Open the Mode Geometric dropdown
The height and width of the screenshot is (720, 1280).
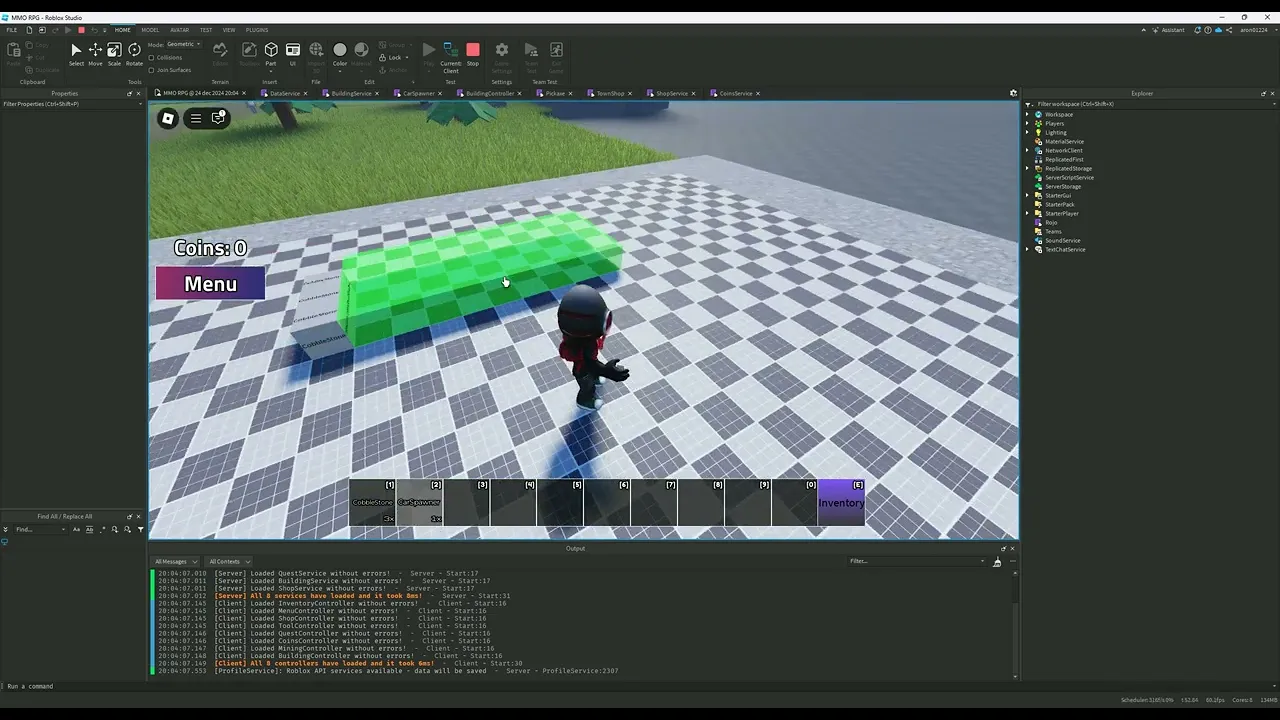coord(184,44)
